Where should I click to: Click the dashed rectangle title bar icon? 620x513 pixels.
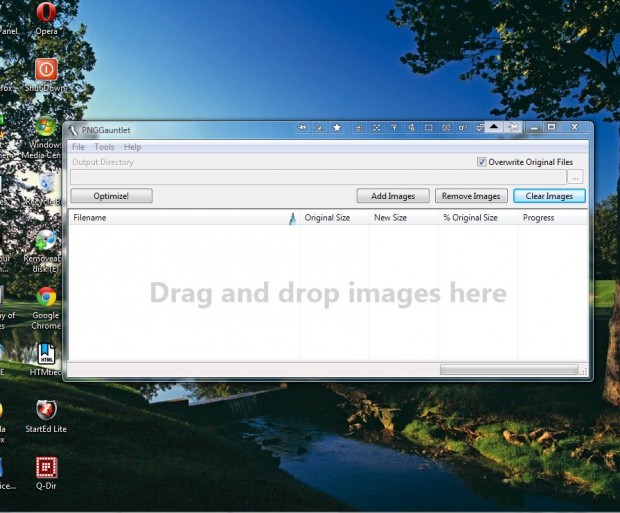click(x=429, y=127)
